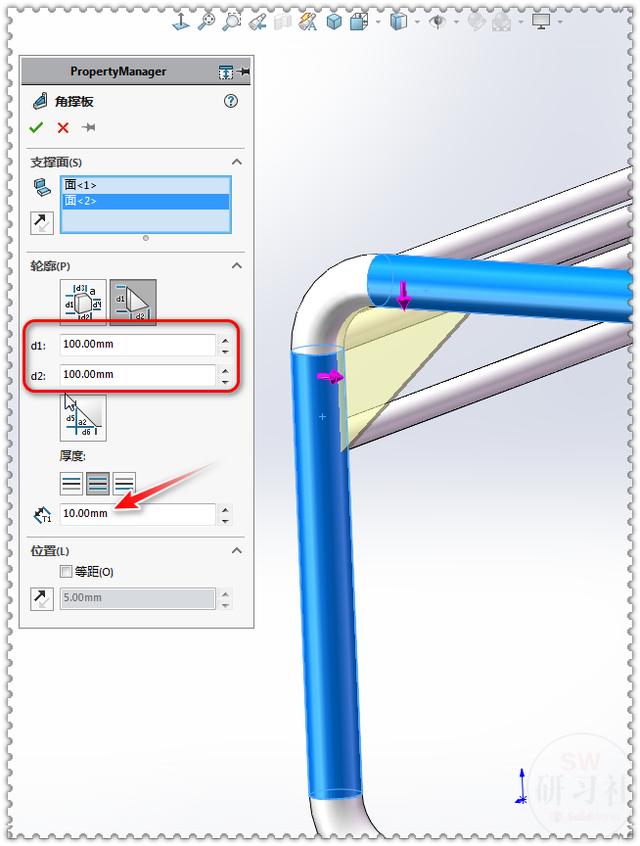Set thickness to both sides option
Image resolution: width=640 pixels, height=846 pixels.
click(x=98, y=483)
